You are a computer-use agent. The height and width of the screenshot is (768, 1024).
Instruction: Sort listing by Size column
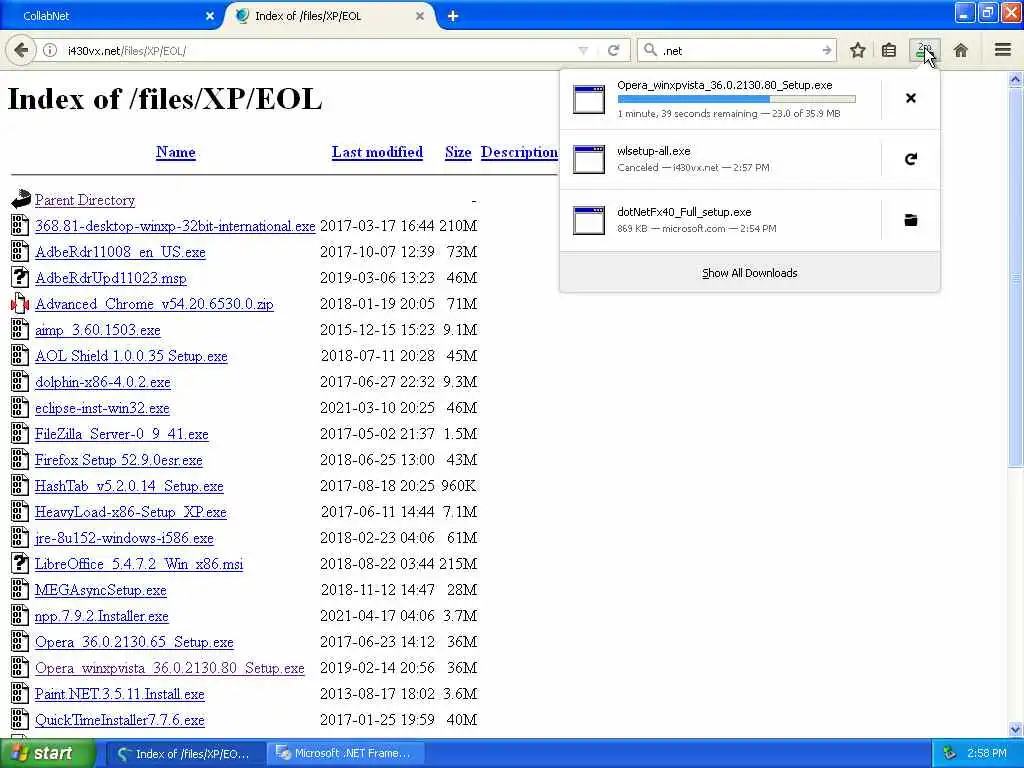[x=458, y=152]
